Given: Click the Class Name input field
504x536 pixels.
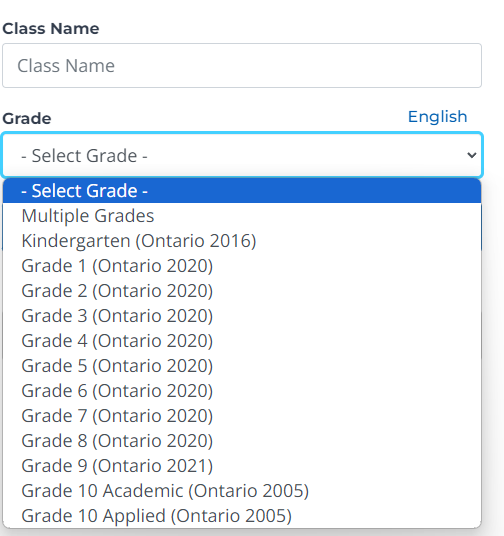Looking at the screenshot, I should 242,65.
